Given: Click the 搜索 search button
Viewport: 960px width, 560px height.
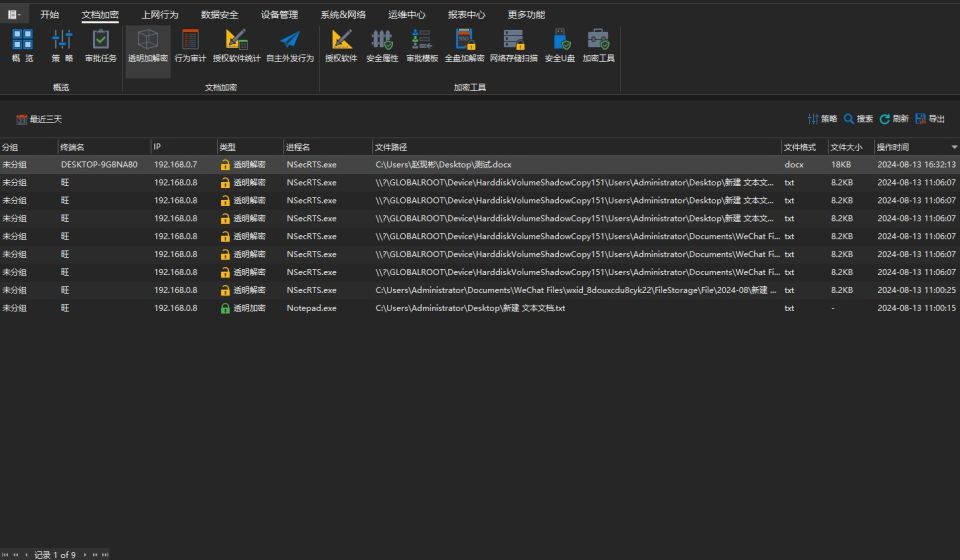Looking at the screenshot, I should (858, 119).
